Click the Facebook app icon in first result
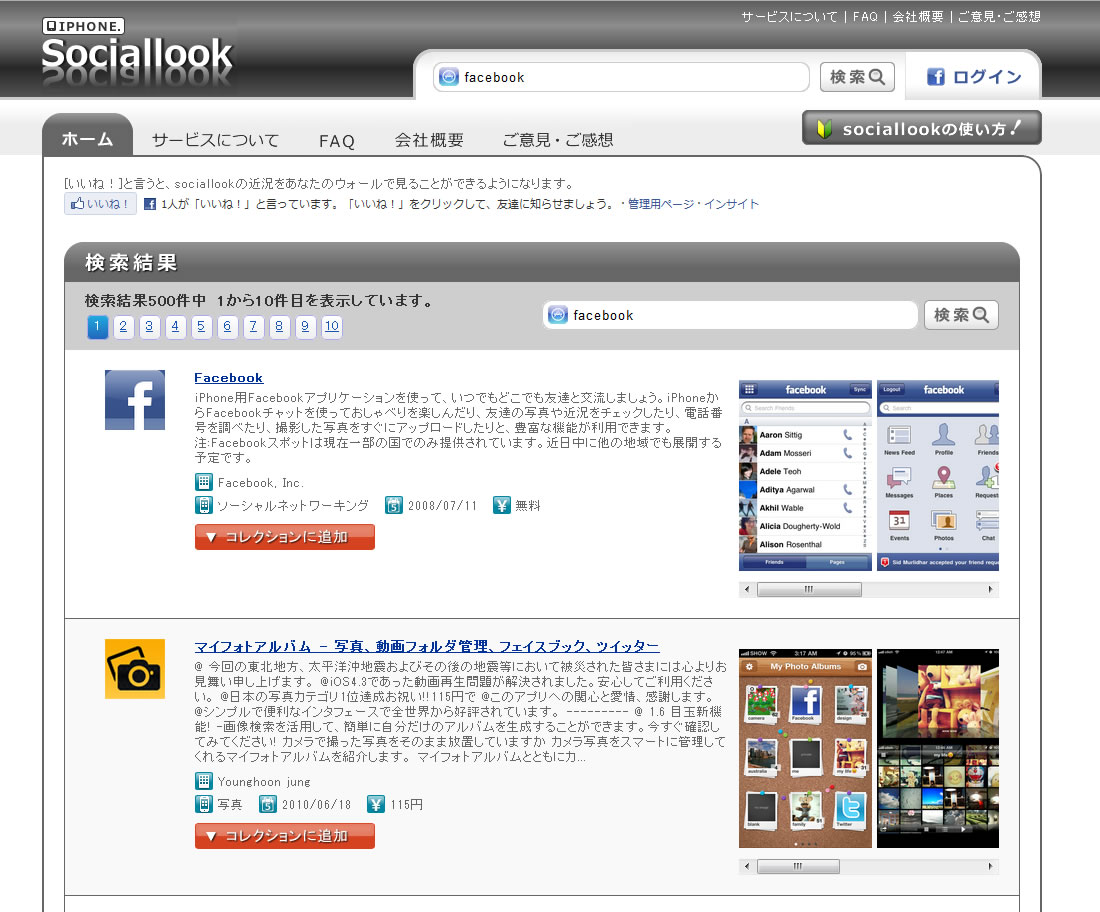Screen dimensions: 1100x912 [x=135, y=400]
